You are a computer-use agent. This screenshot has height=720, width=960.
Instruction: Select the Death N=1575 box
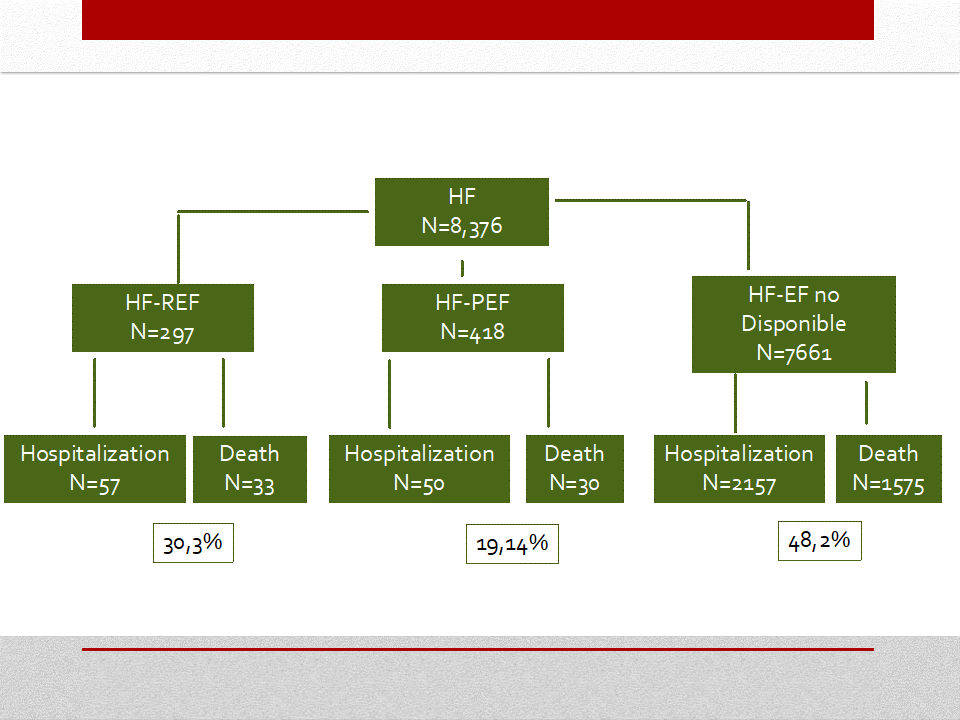click(889, 469)
